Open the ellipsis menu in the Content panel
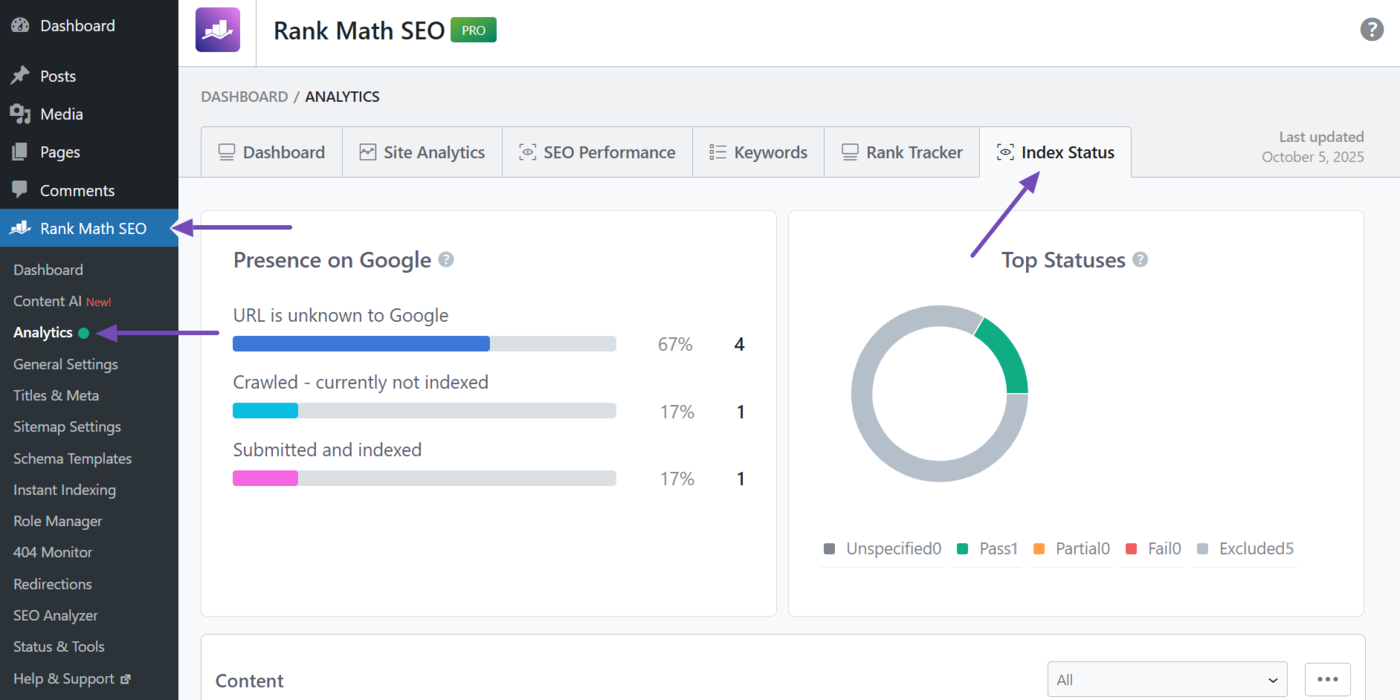The image size is (1400, 700). coord(1328,679)
